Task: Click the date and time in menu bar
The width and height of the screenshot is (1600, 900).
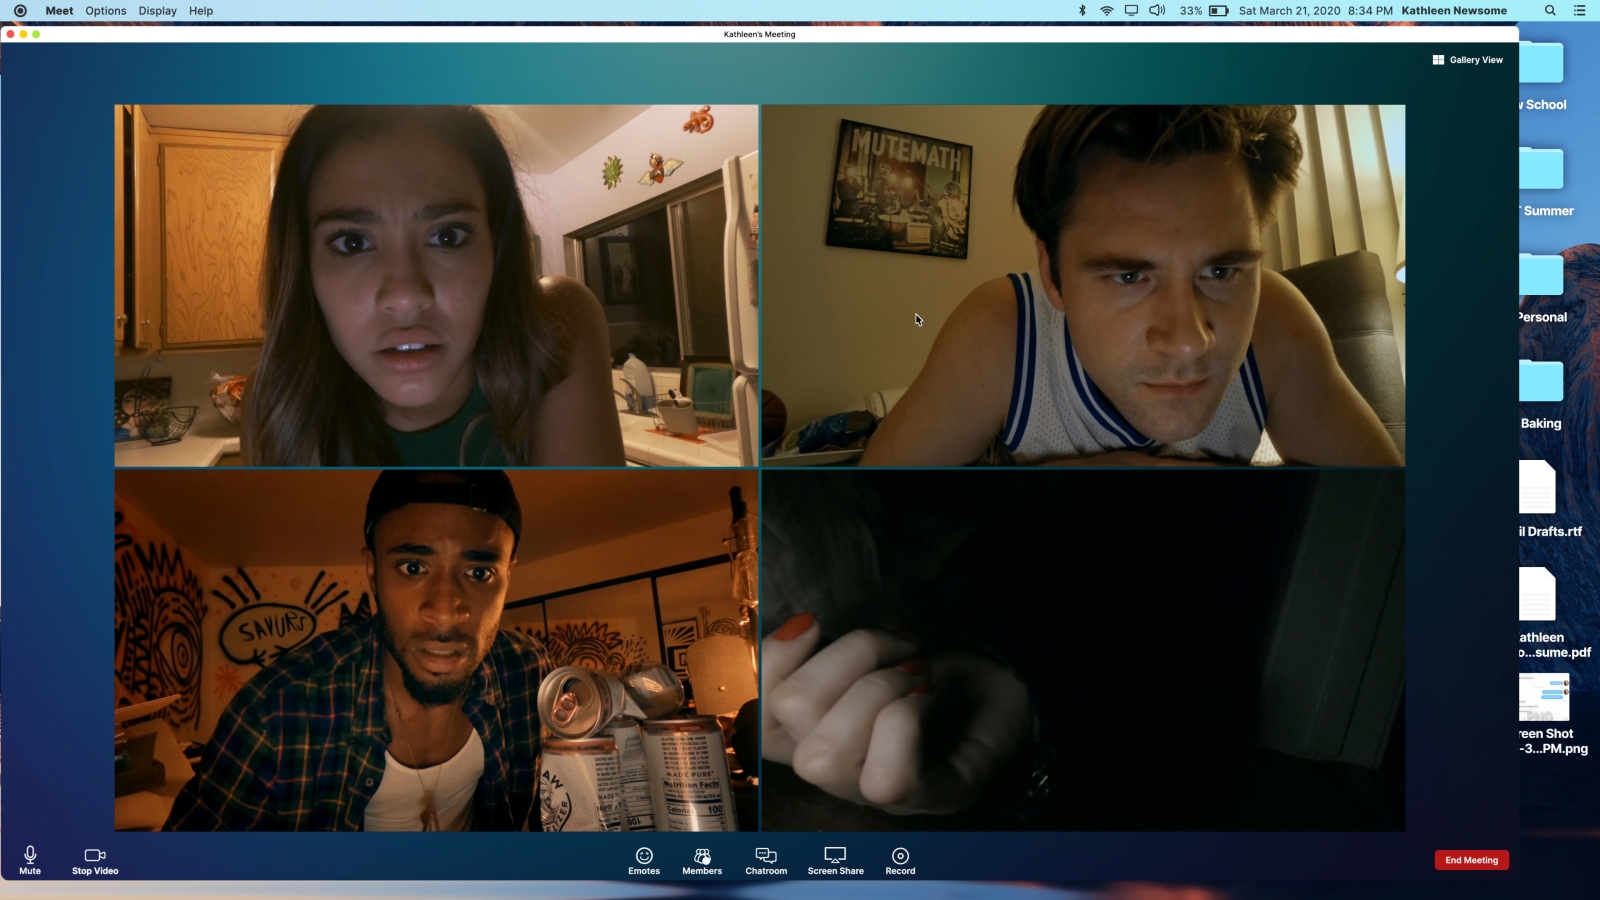Action: [x=1315, y=11]
